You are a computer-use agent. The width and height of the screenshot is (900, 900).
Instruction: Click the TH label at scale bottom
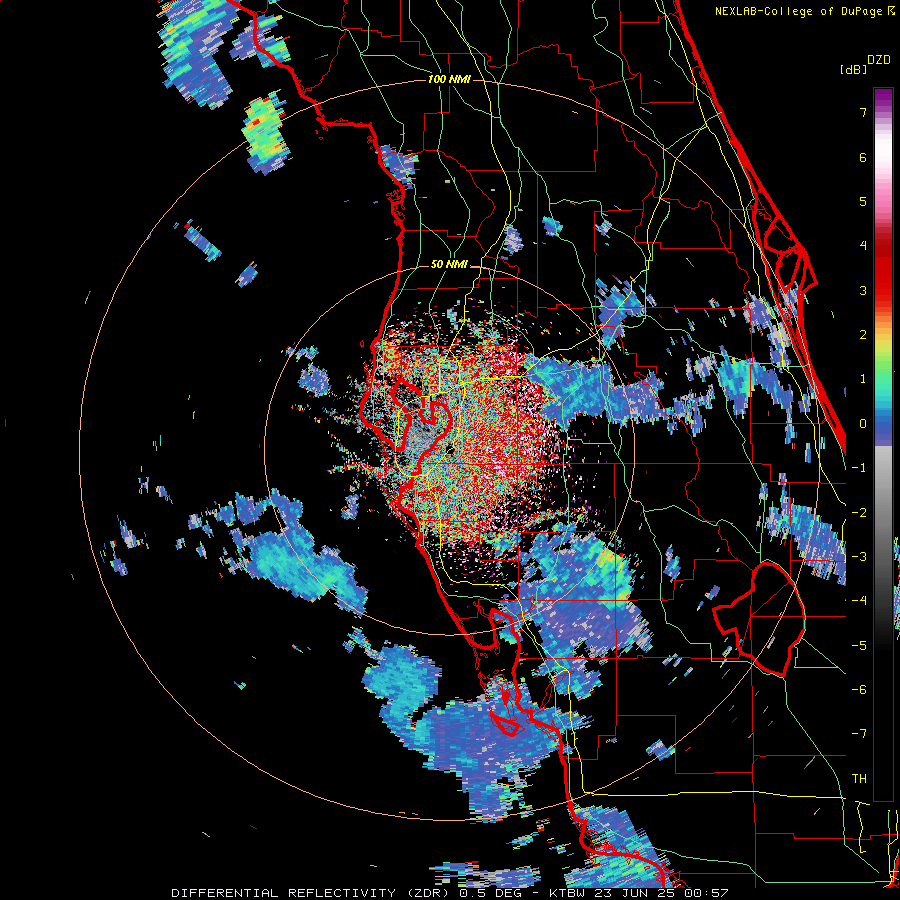pos(859,778)
